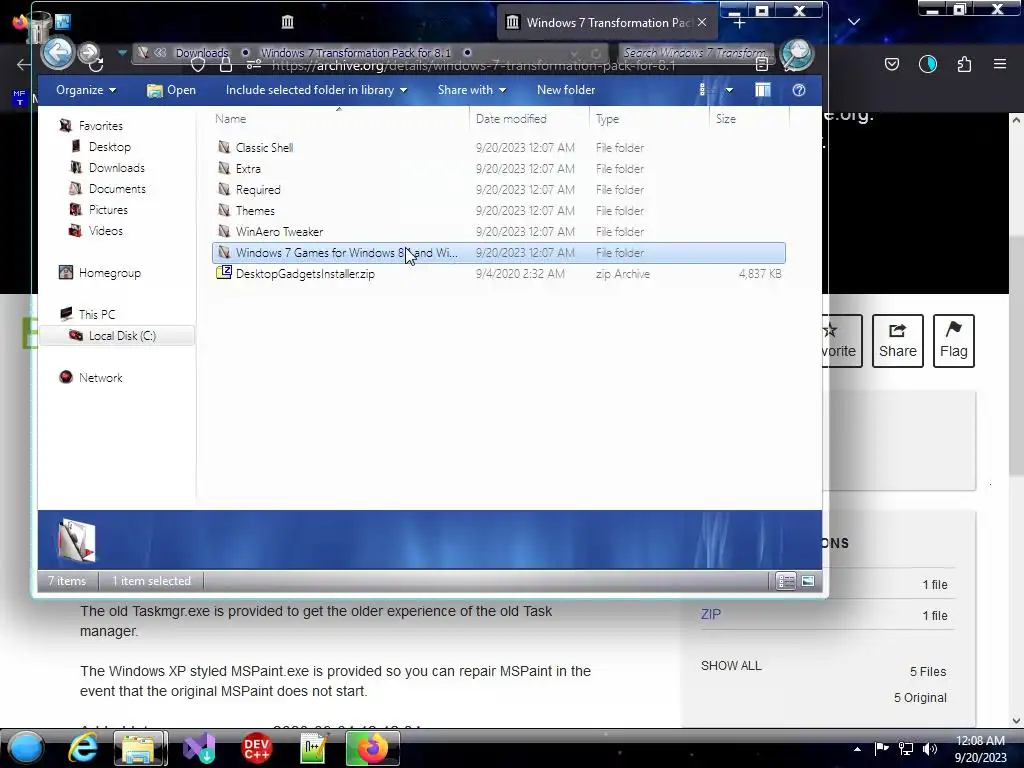
Task: Launch Dev-C++ from taskbar
Action: click(256, 748)
